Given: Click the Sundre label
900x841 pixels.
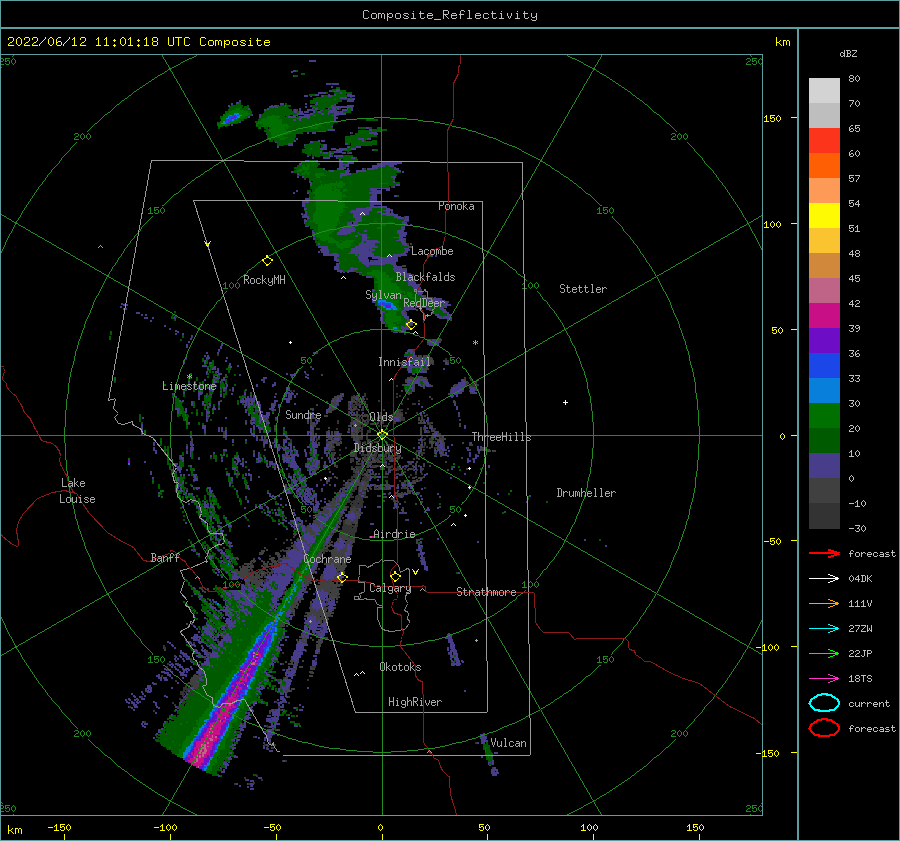Looking at the screenshot, I should pyautogui.click(x=303, y=415).
